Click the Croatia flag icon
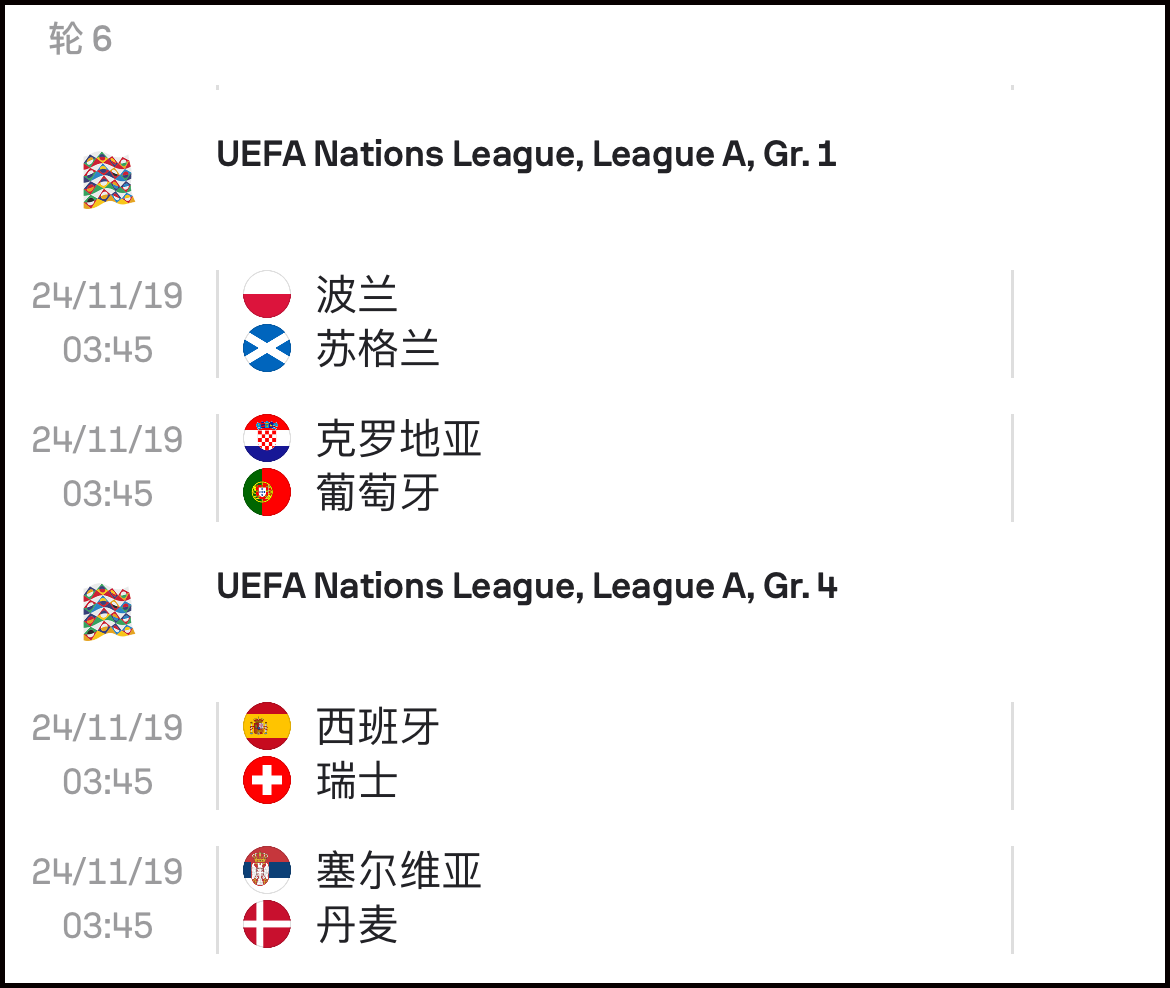Viewport: 1170px width, 988px height. [266, 438]
